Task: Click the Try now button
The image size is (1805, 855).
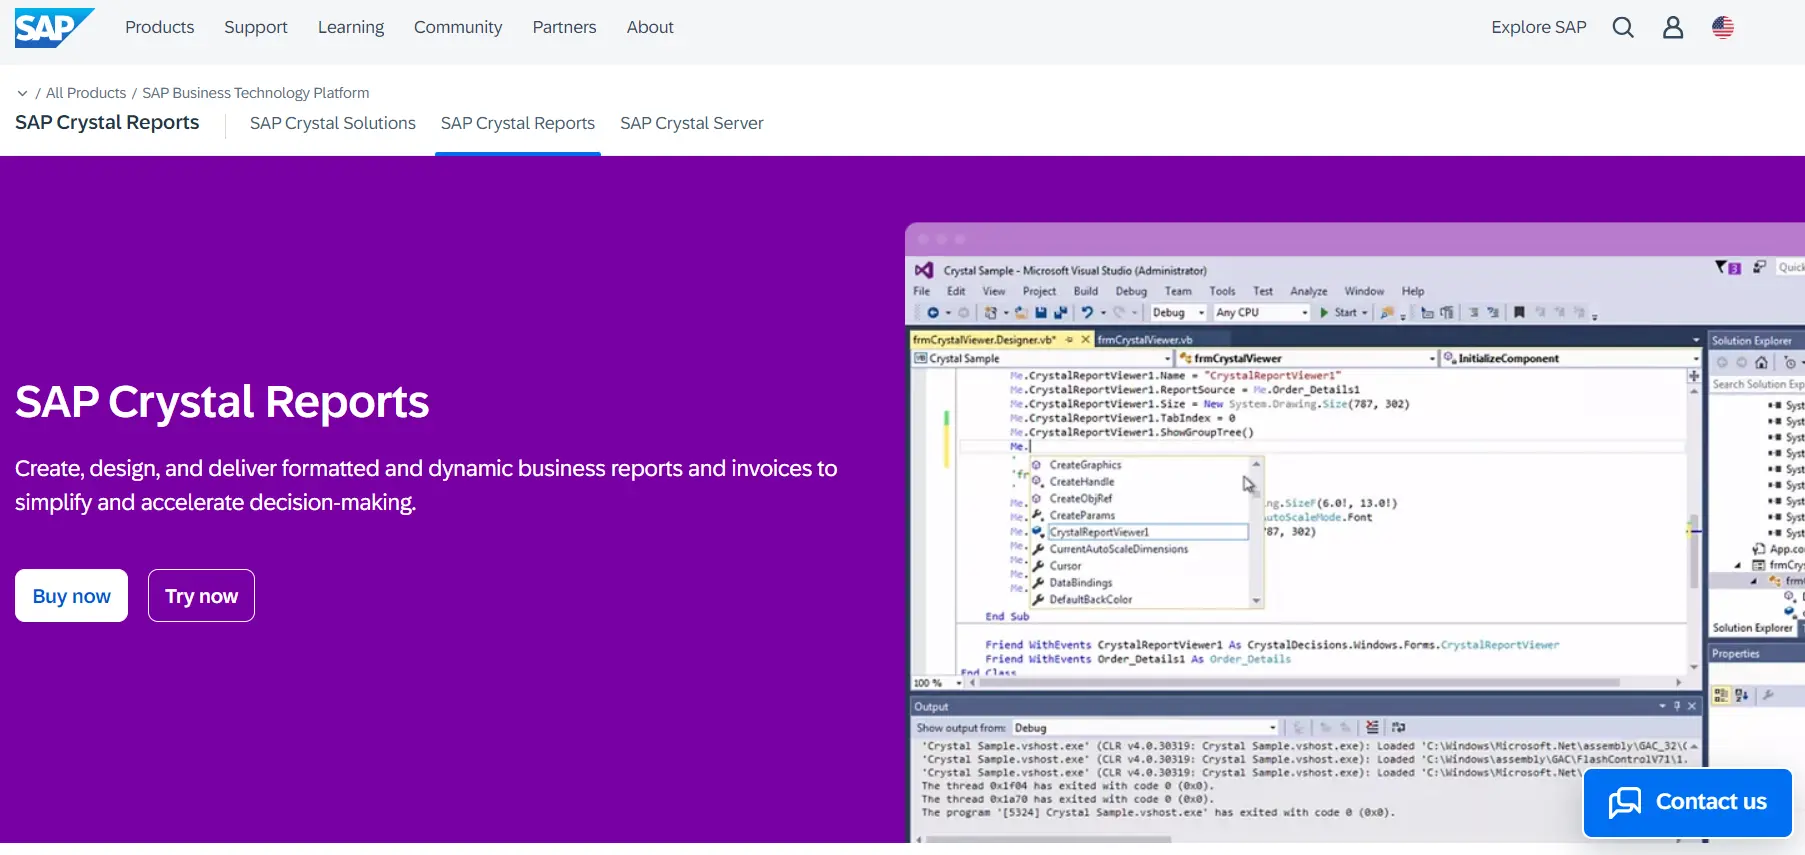Action: coord(201,596)
